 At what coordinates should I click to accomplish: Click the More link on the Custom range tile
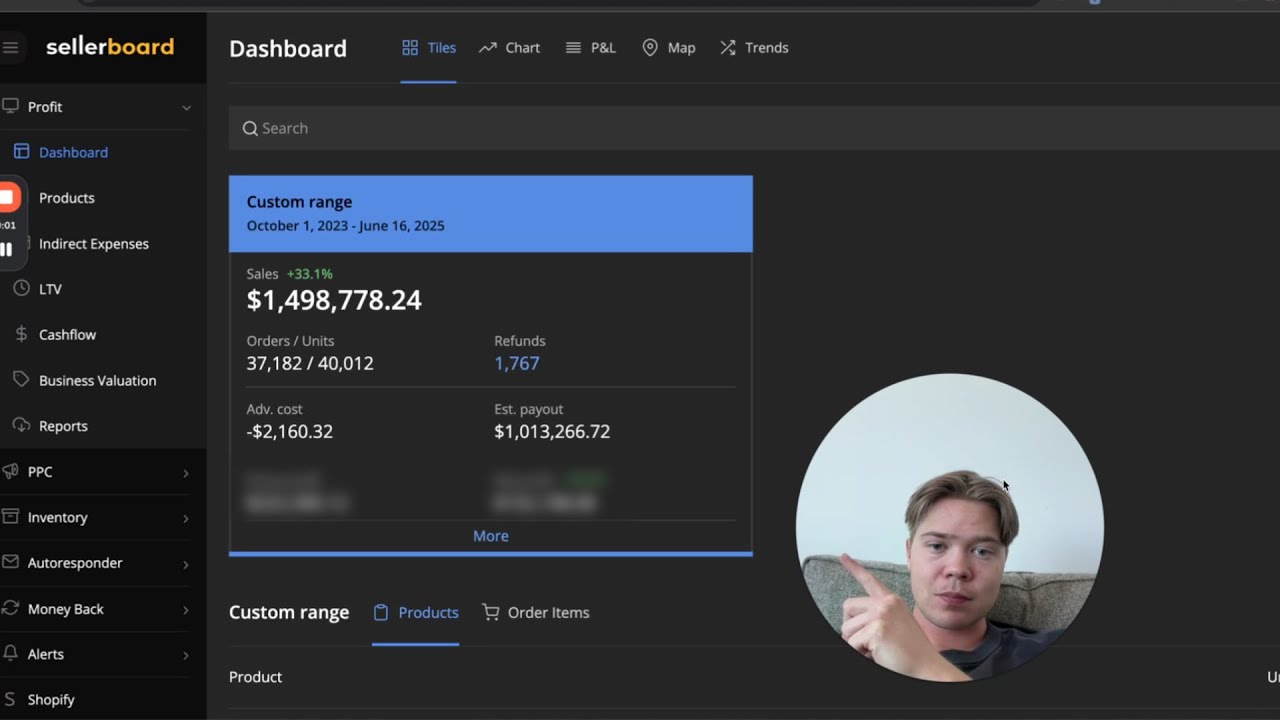490,536
